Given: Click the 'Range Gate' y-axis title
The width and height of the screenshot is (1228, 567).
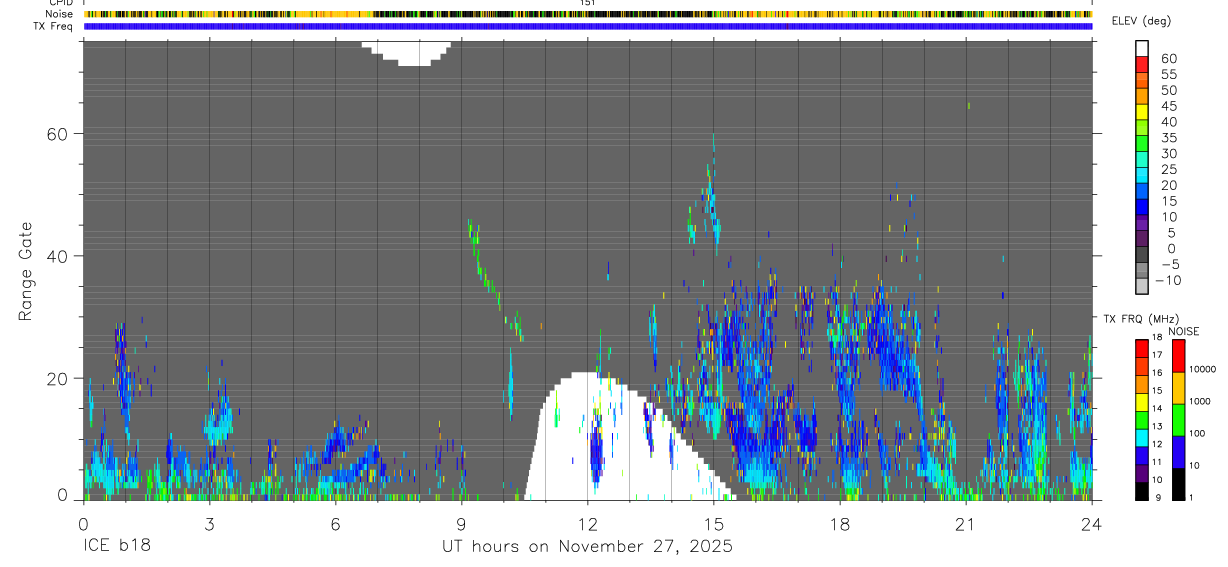Looking at the screenshot, I should [x=26, y=272].
